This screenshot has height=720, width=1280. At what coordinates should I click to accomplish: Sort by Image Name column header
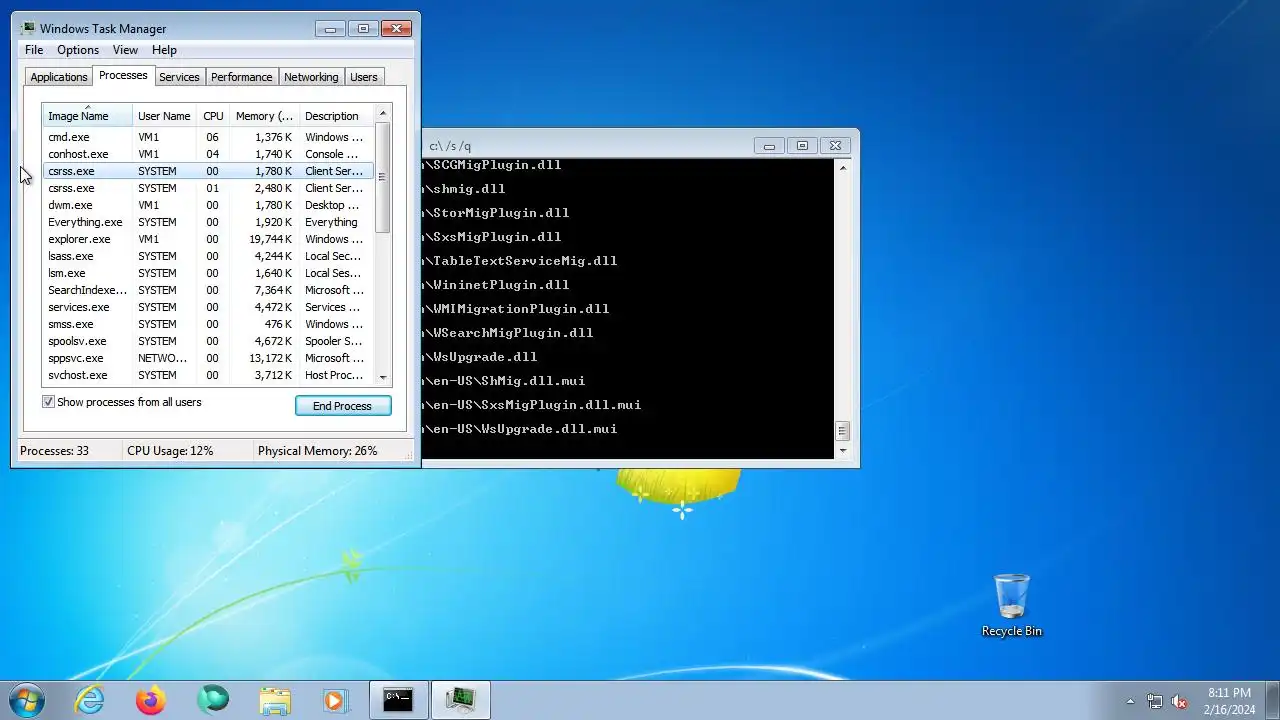click(87, 116)
